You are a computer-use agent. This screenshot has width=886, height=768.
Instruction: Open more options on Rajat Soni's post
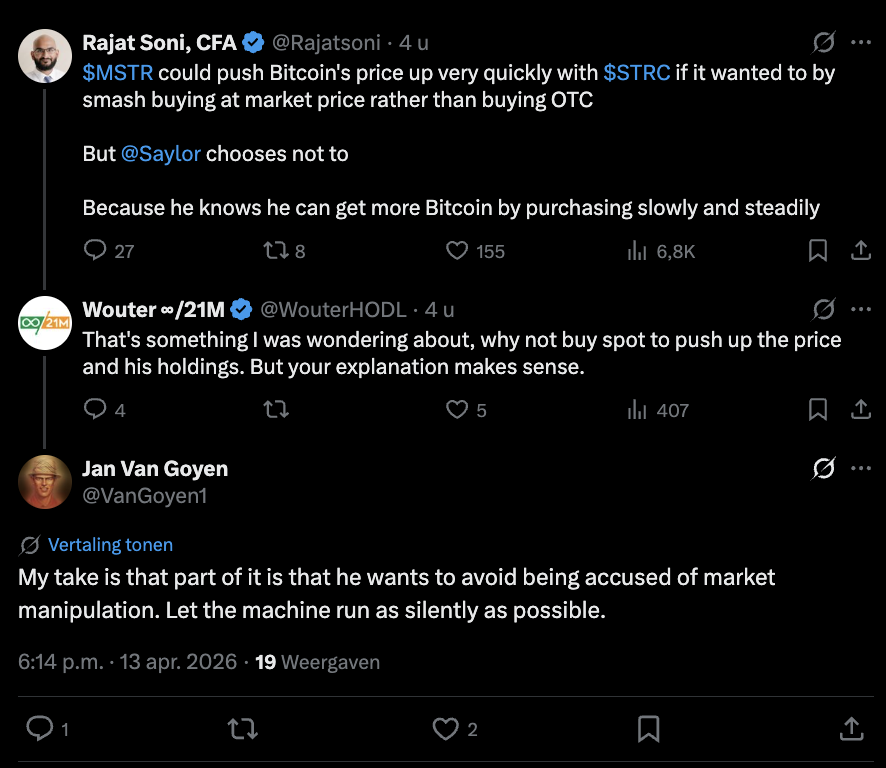[x=860, y=43]
